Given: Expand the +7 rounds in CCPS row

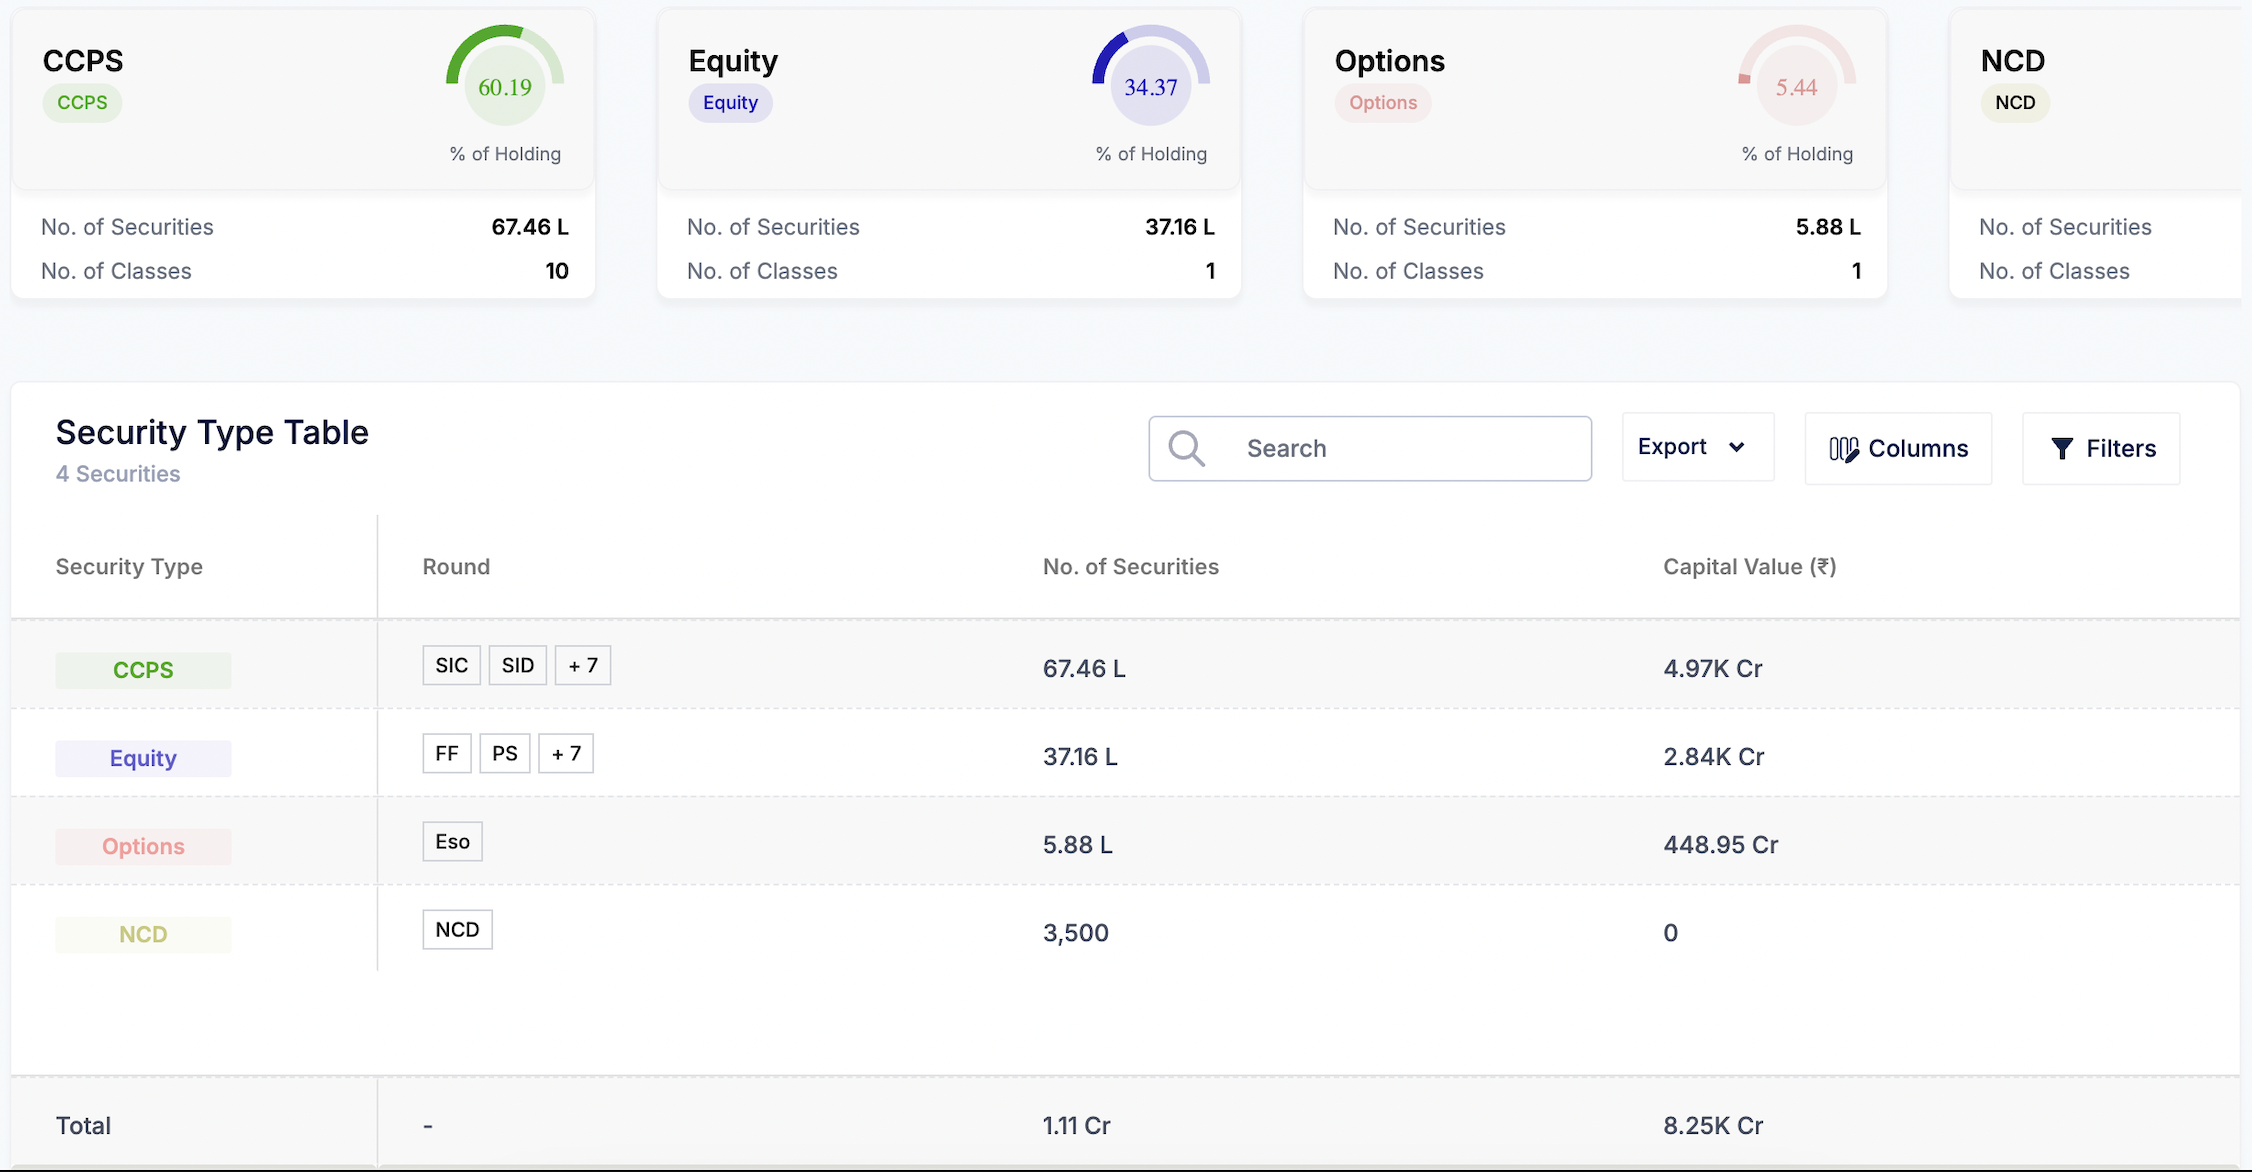Looking at the screenshot, I should [583, 665].
